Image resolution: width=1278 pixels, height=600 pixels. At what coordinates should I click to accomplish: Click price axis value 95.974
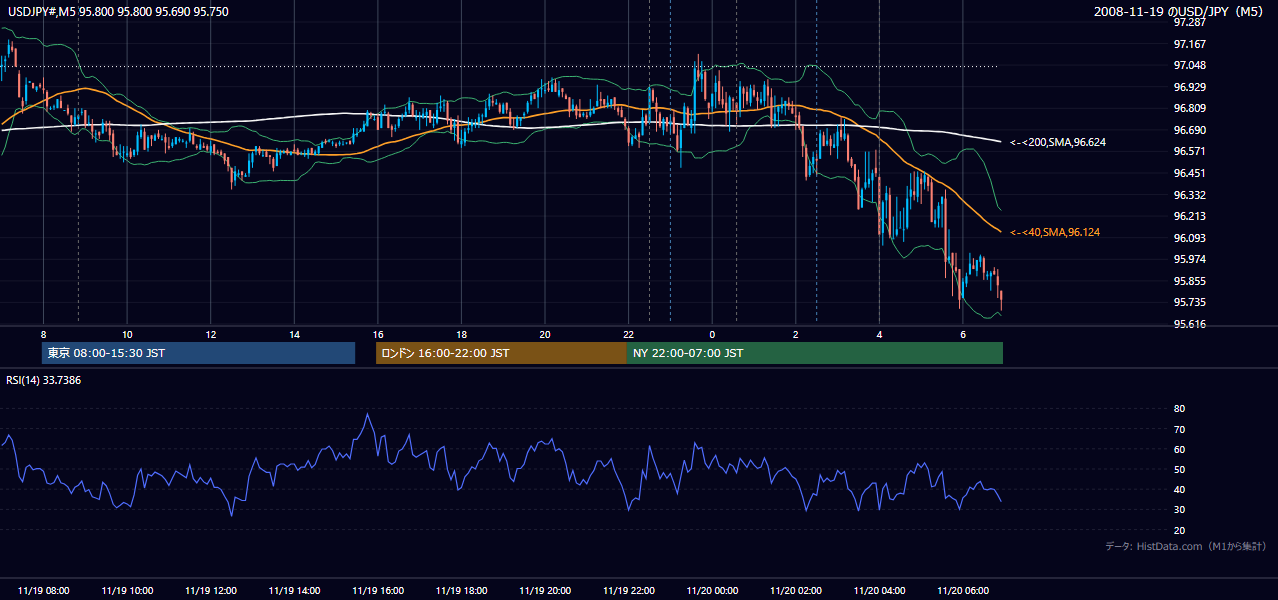[x=1189, y=259]
